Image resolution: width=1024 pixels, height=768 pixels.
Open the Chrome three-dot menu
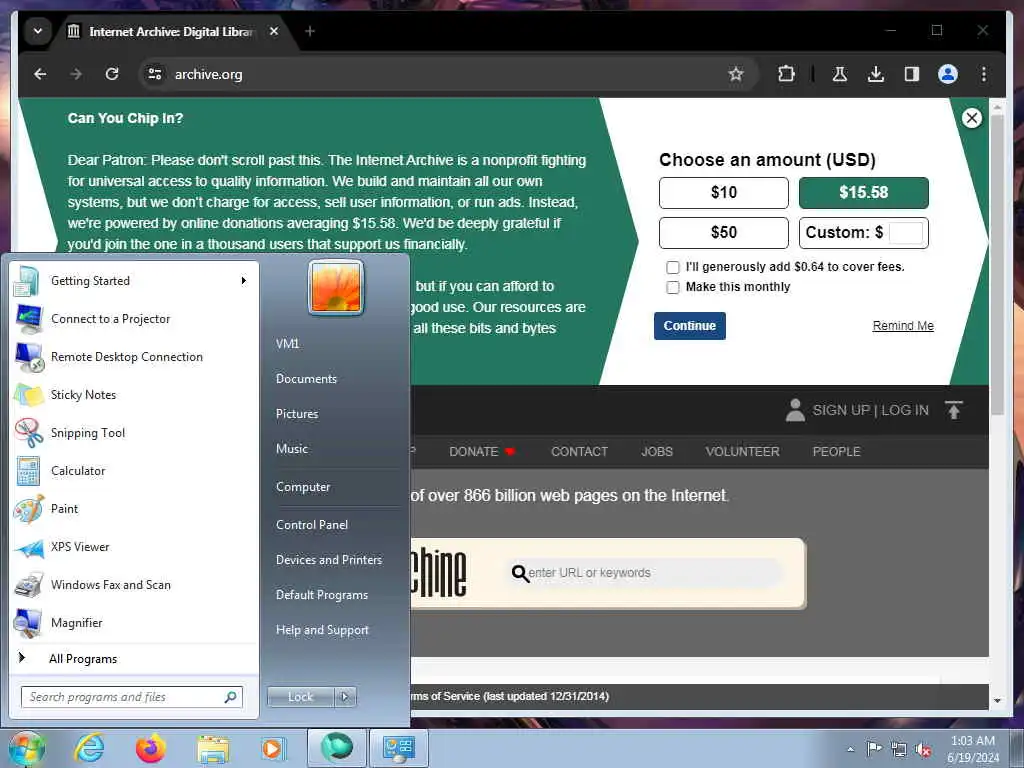[984, 74]
